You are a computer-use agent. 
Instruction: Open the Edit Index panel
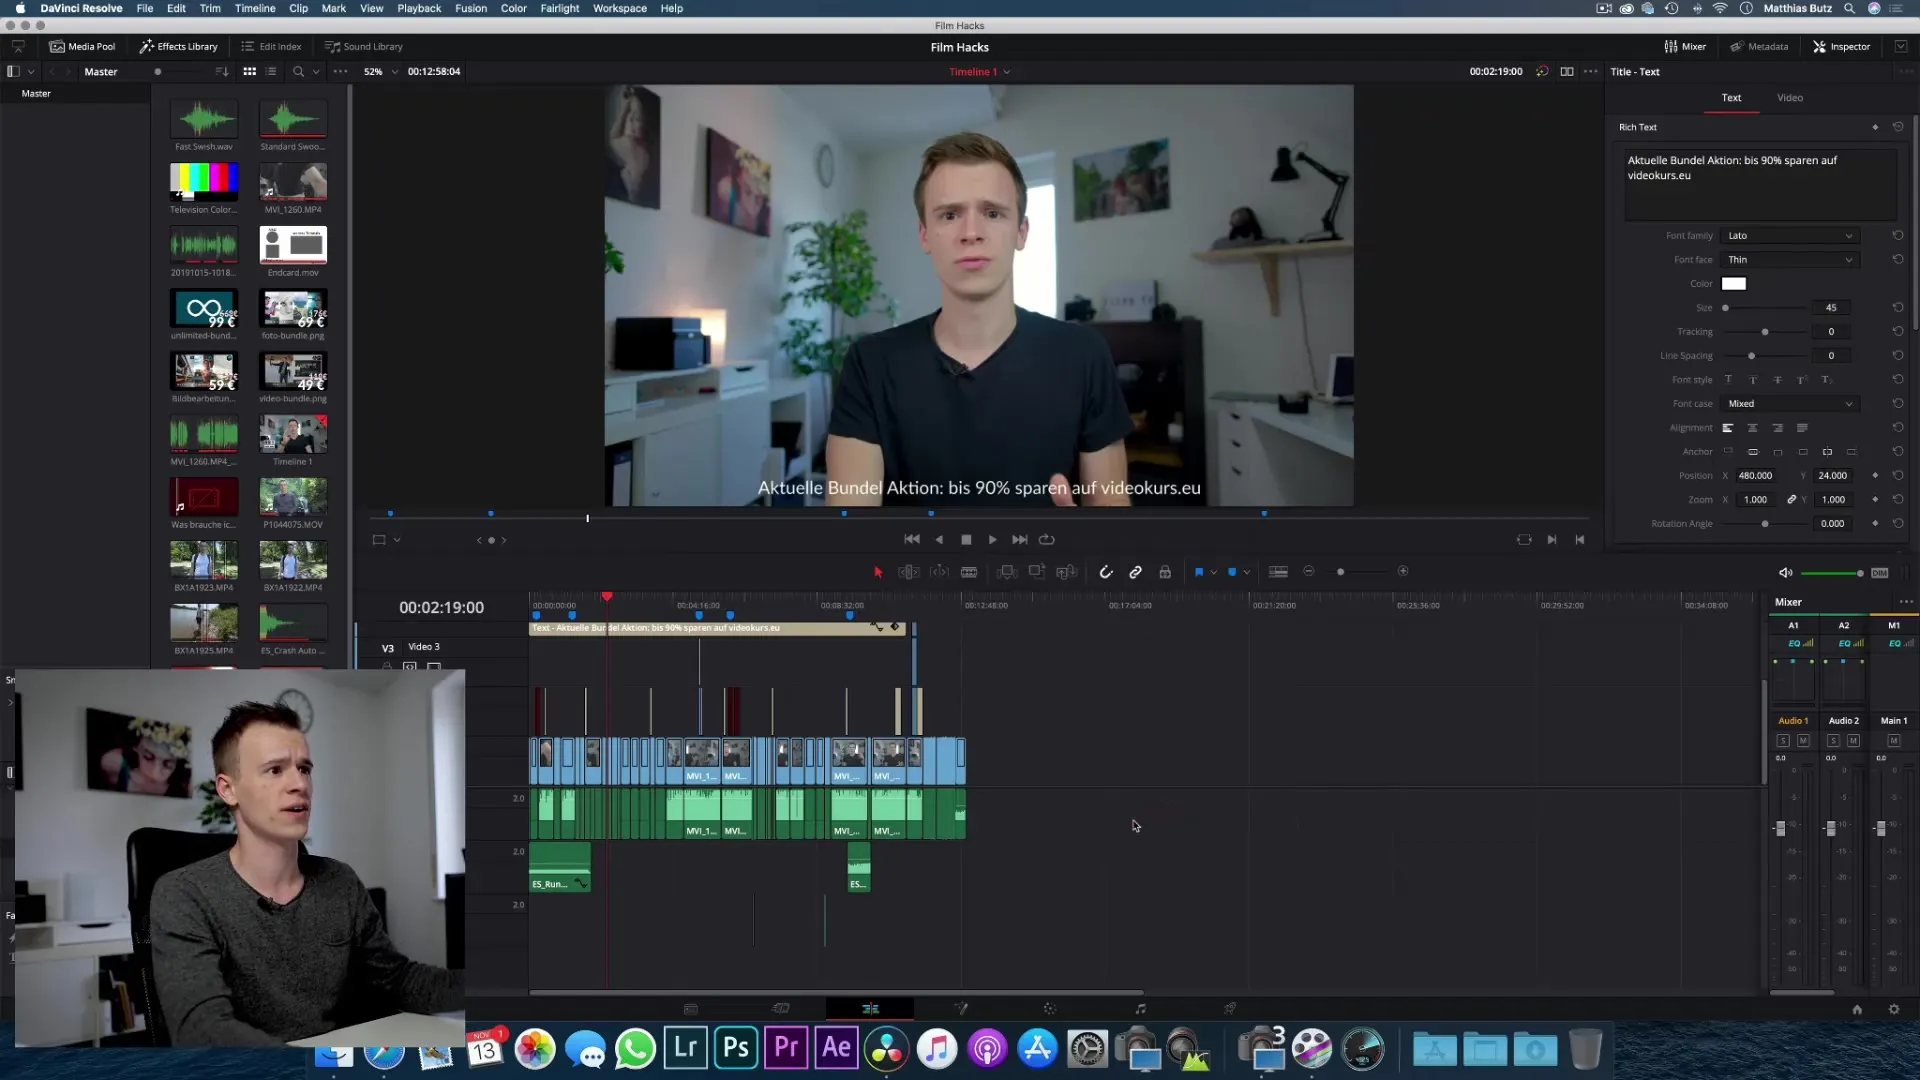coord(271,46)
